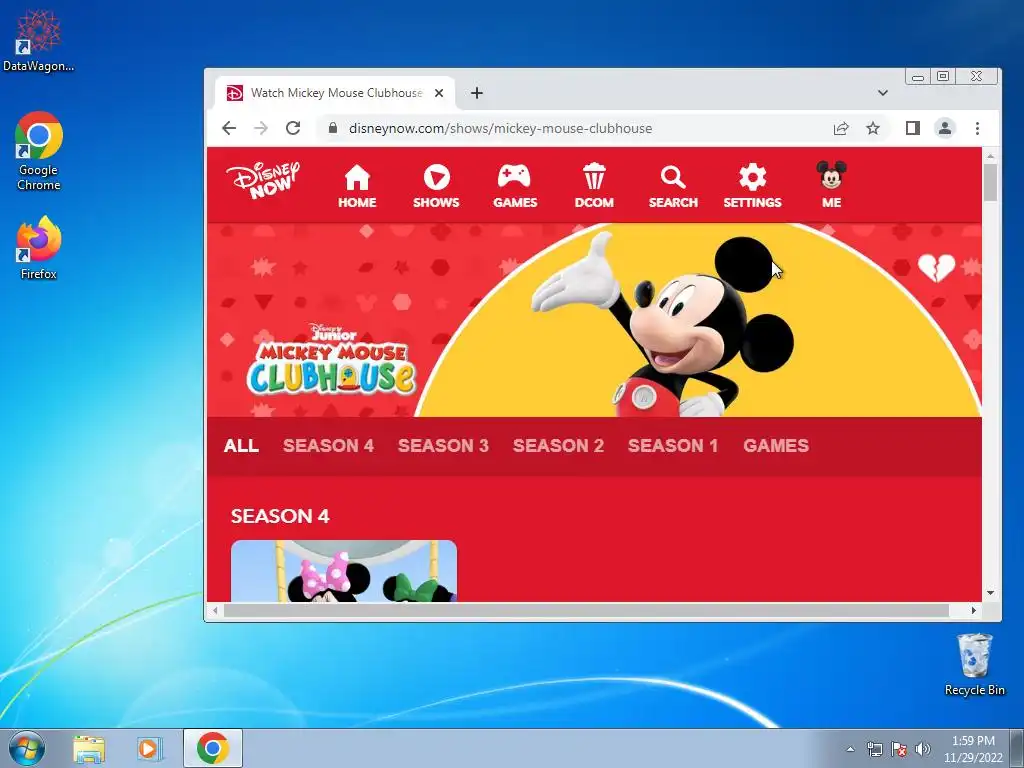Go back in Chrome

pyautogui.click(x=229, y=128)
